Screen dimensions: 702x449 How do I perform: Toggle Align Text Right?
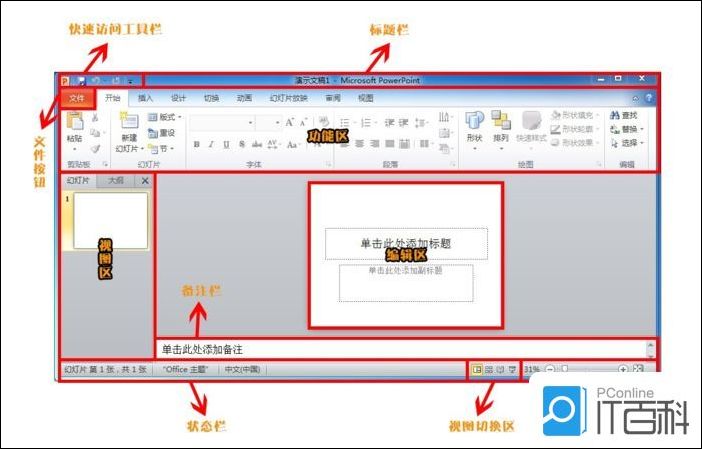[375, 144]
